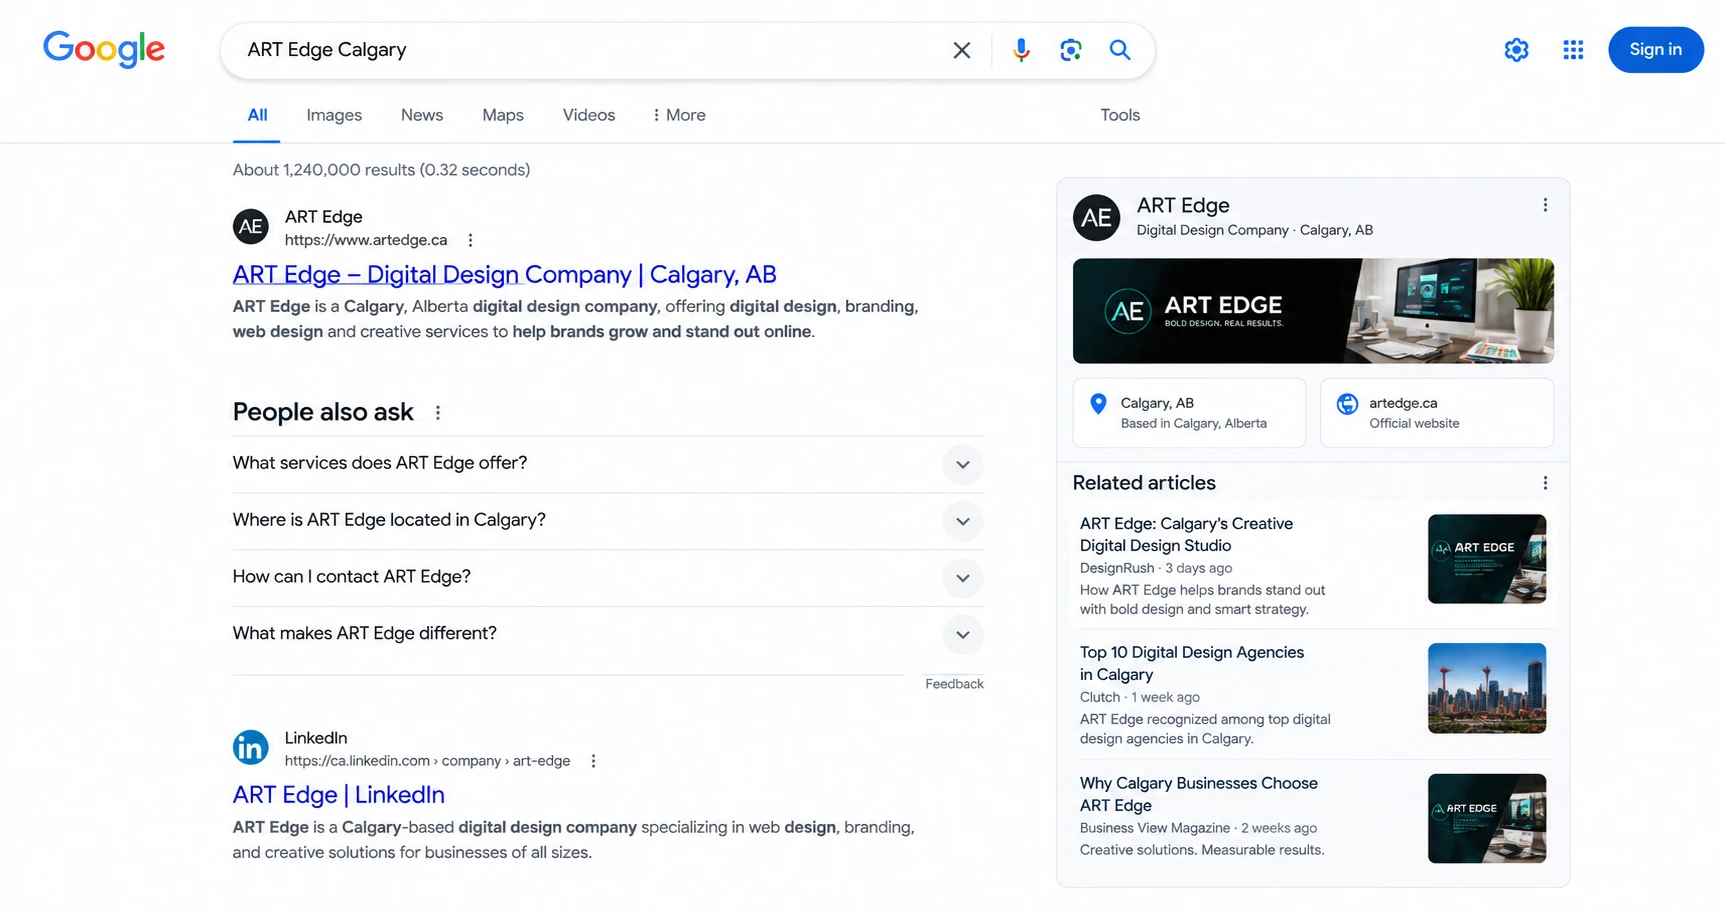The height and width of the screenshot is (912, 1725).
Task: Click the LinkedIn logo icon
Action: (251, 748)
